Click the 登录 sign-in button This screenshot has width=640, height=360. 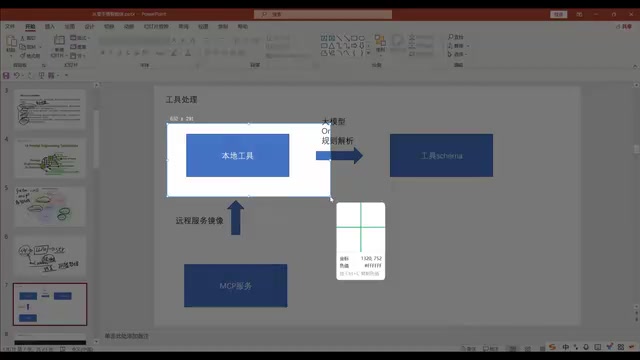559,14
